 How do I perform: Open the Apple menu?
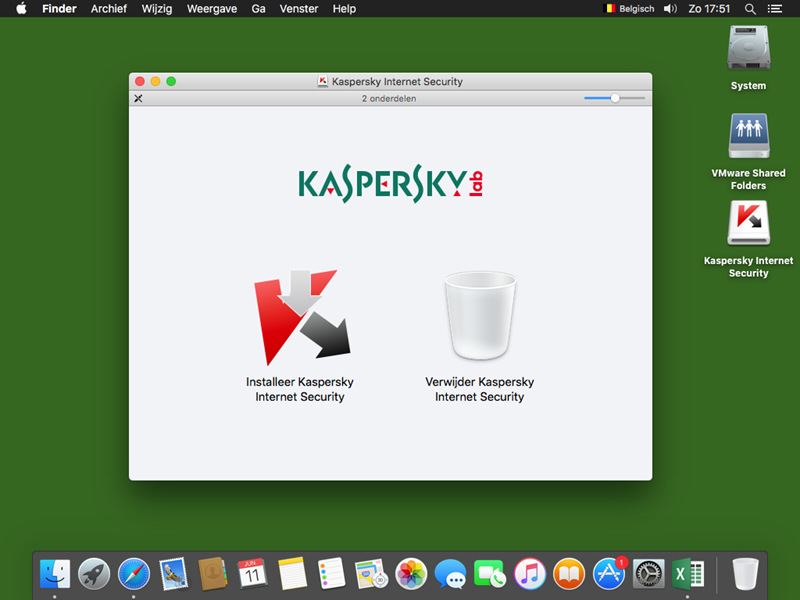(20, 9)
